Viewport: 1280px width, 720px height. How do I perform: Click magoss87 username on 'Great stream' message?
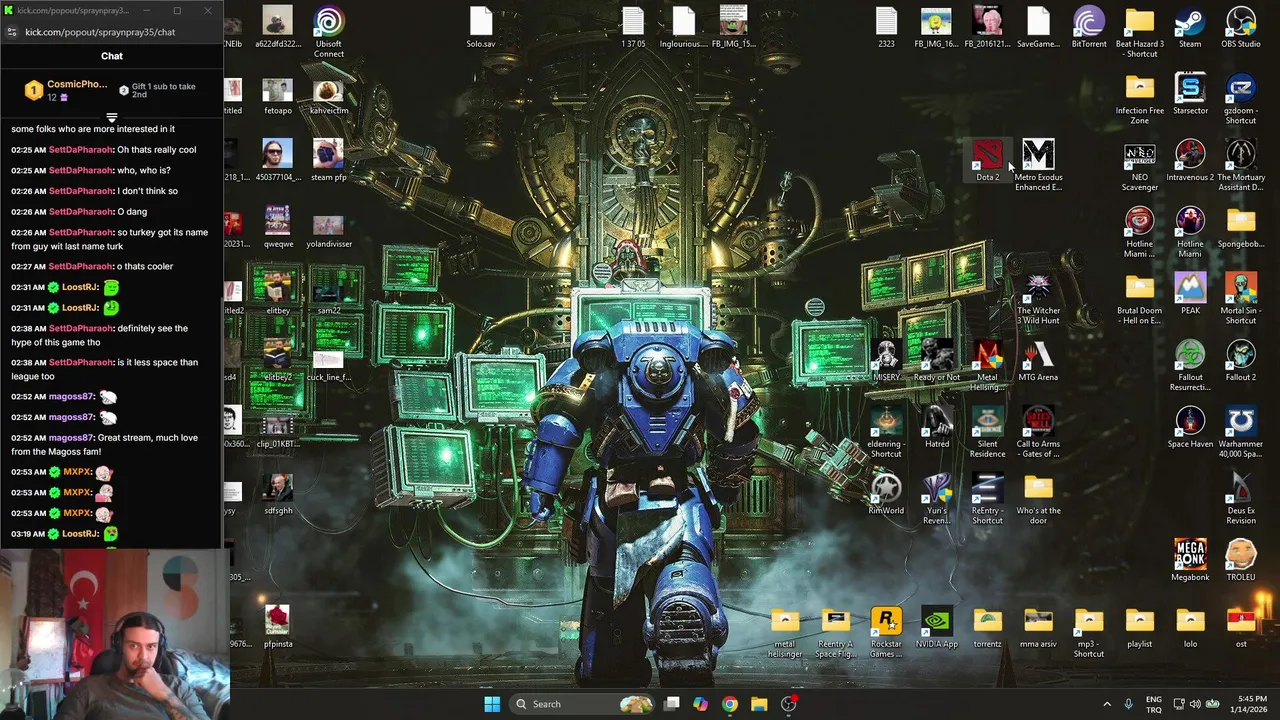coord(71,438)
